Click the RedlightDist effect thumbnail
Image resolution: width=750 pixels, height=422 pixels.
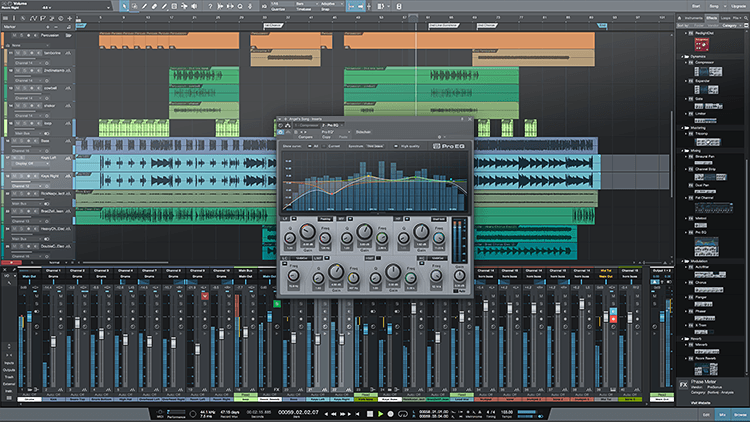click(x=702, y=44)
